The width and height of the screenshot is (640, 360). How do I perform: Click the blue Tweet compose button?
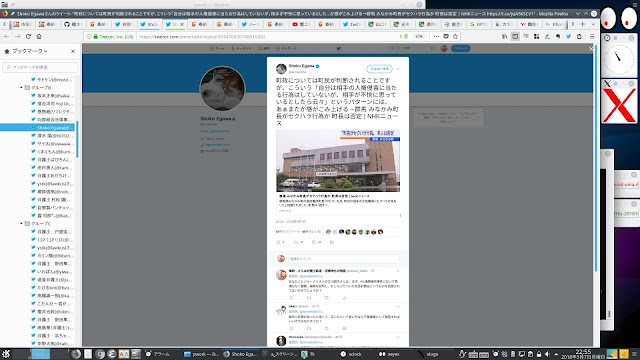(x=461, y=49)
